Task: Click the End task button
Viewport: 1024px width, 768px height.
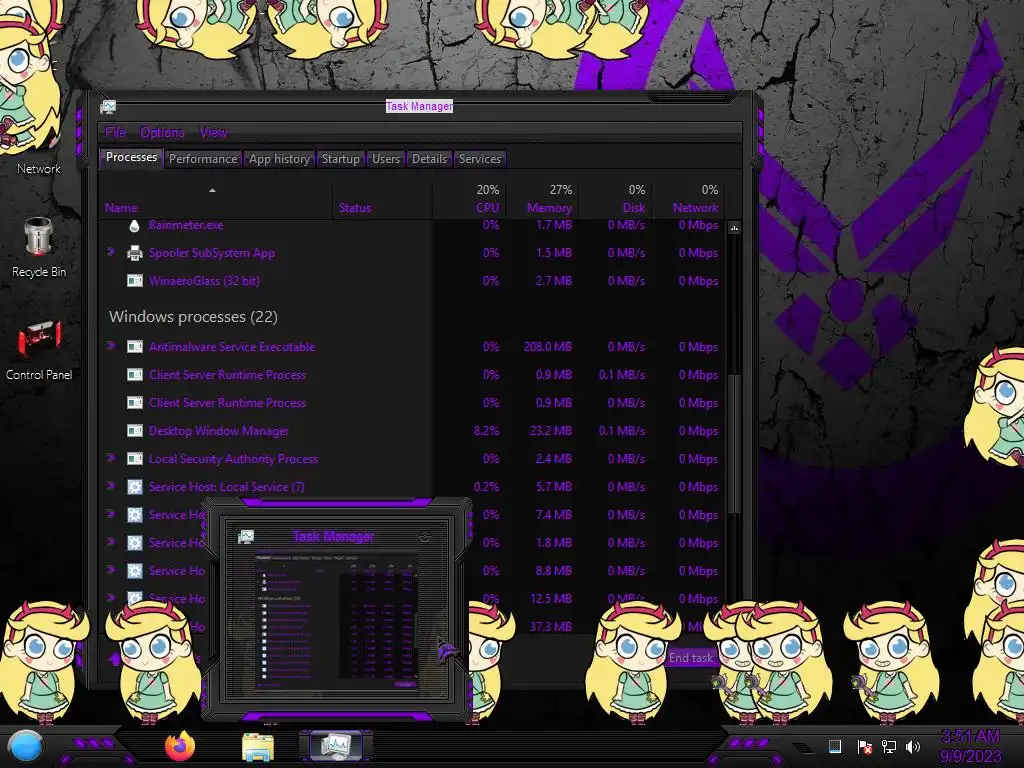Action: coord(690,658)
